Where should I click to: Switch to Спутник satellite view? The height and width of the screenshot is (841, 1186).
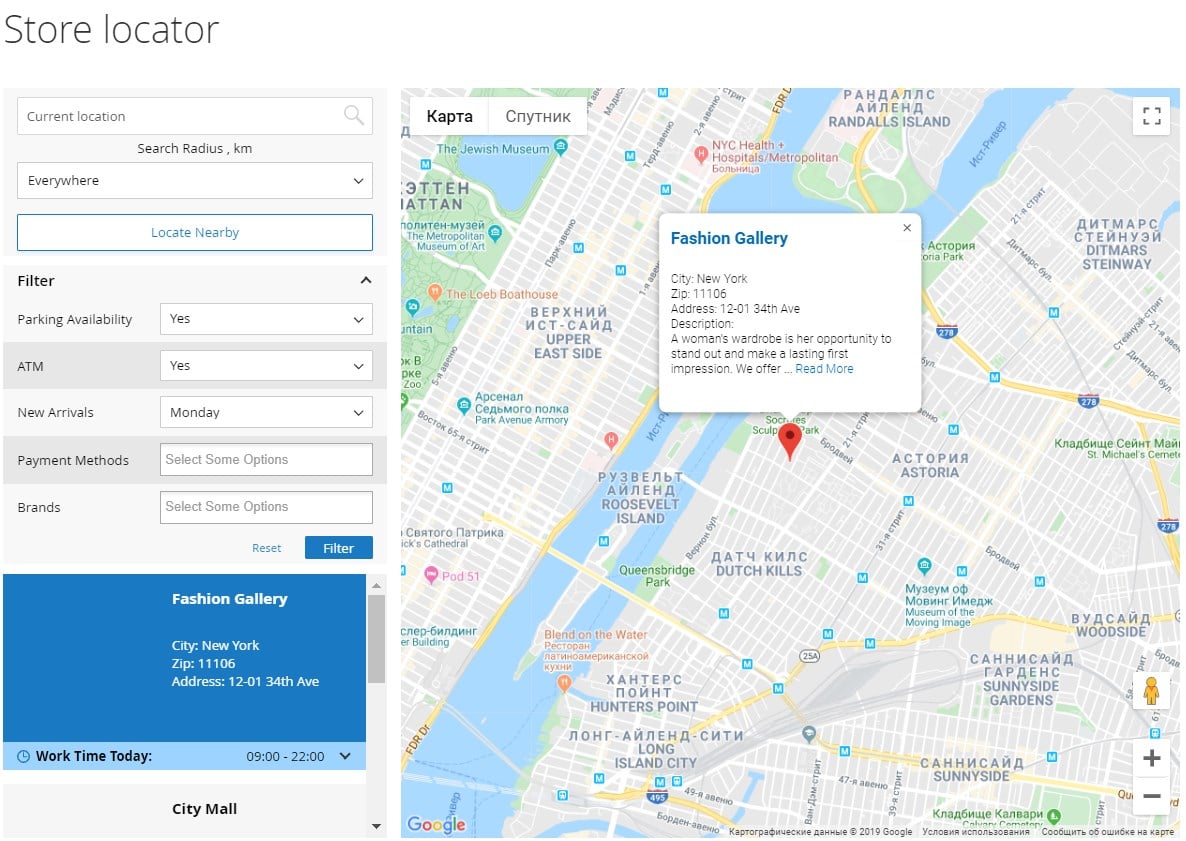(x=538, y=116)
